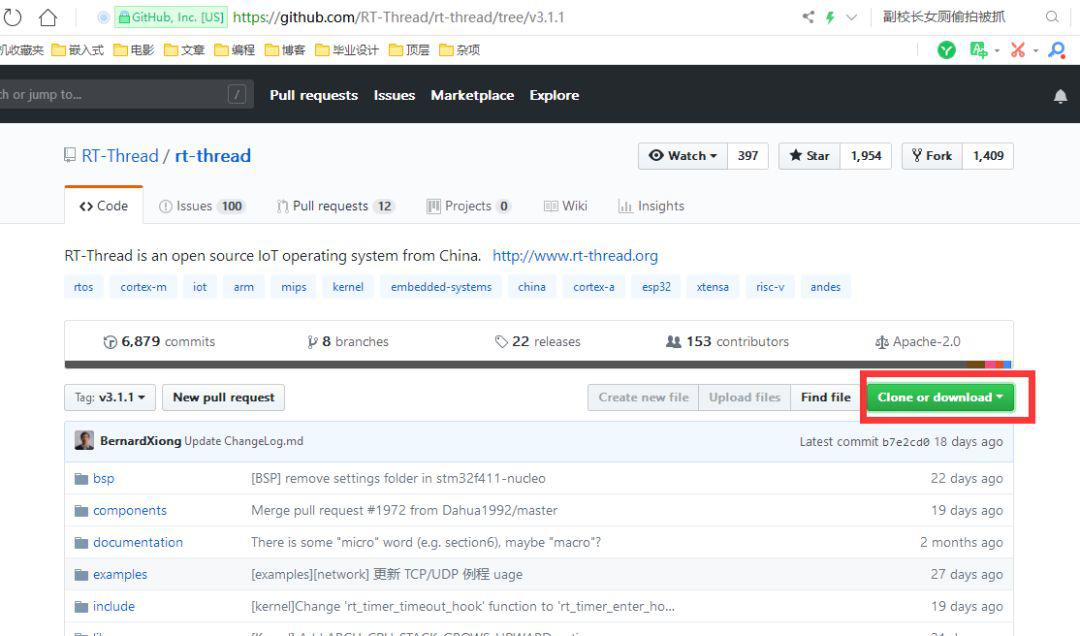Open Explore in top navigation
The width and height of the screenshot is (1080, 636).
554,95
